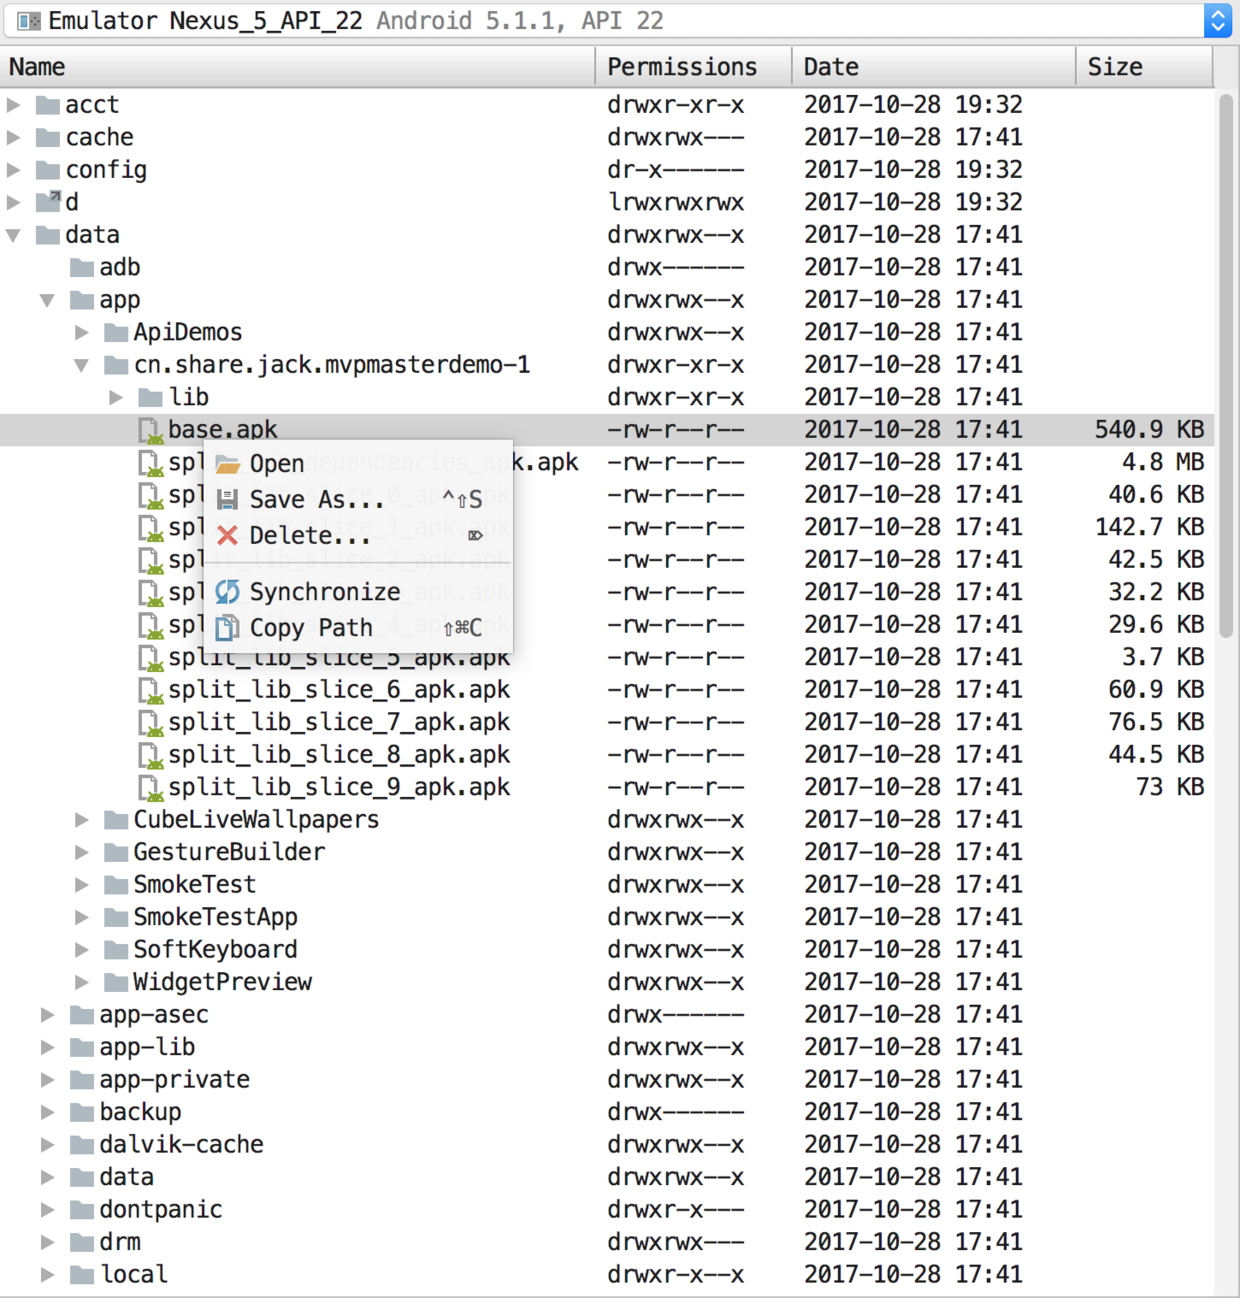Collapse the app folder
Viewport: 1240px width, 1298px height.
click(x=47, y=300)
